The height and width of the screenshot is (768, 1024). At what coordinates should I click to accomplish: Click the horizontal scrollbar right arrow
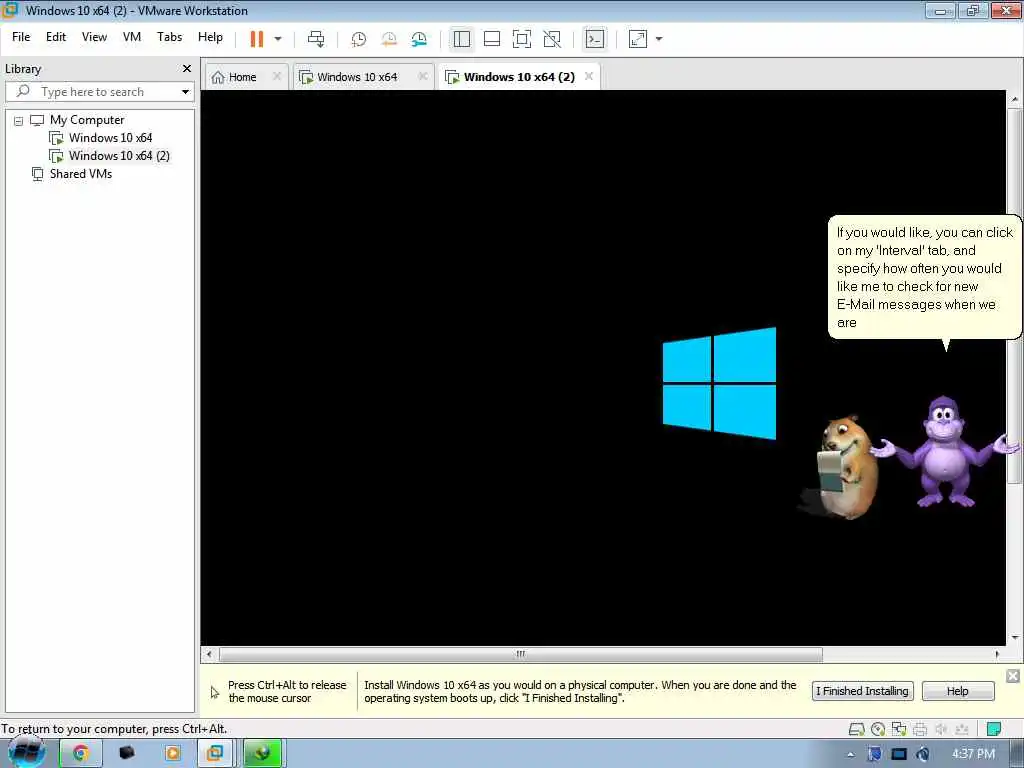(x=997, y=654)
